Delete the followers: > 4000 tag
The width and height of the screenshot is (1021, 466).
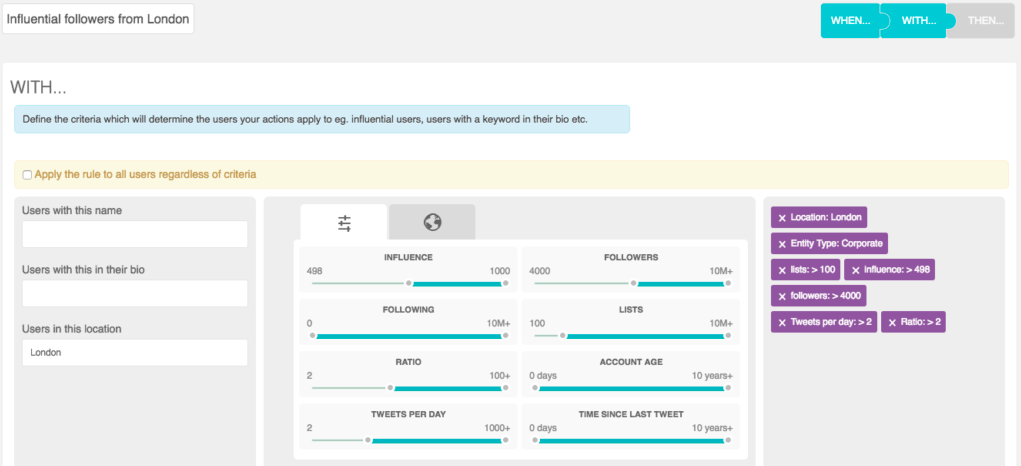(x=782, y=296)
